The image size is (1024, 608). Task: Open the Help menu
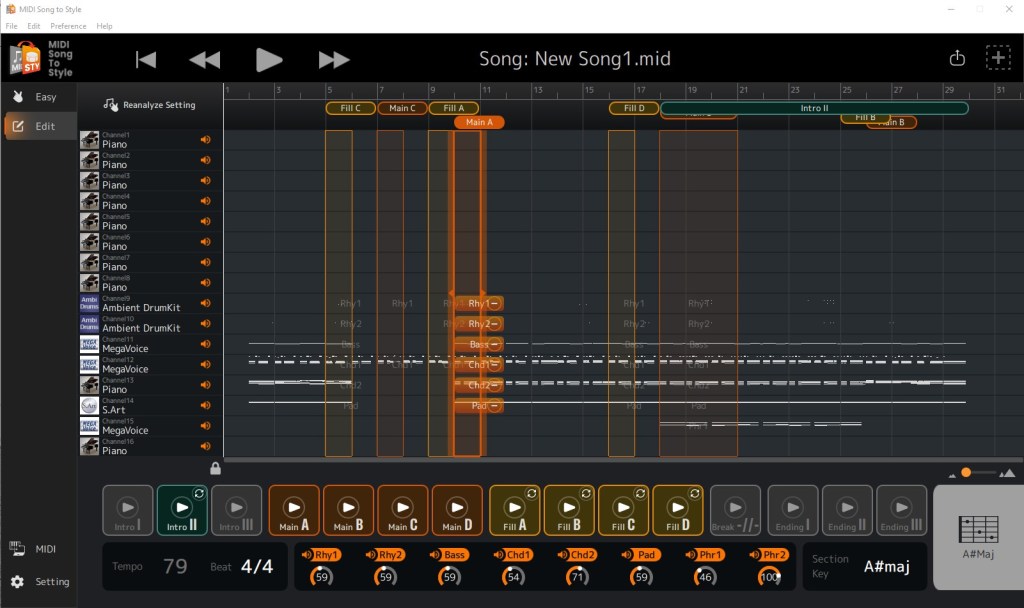tap(104, 26)
